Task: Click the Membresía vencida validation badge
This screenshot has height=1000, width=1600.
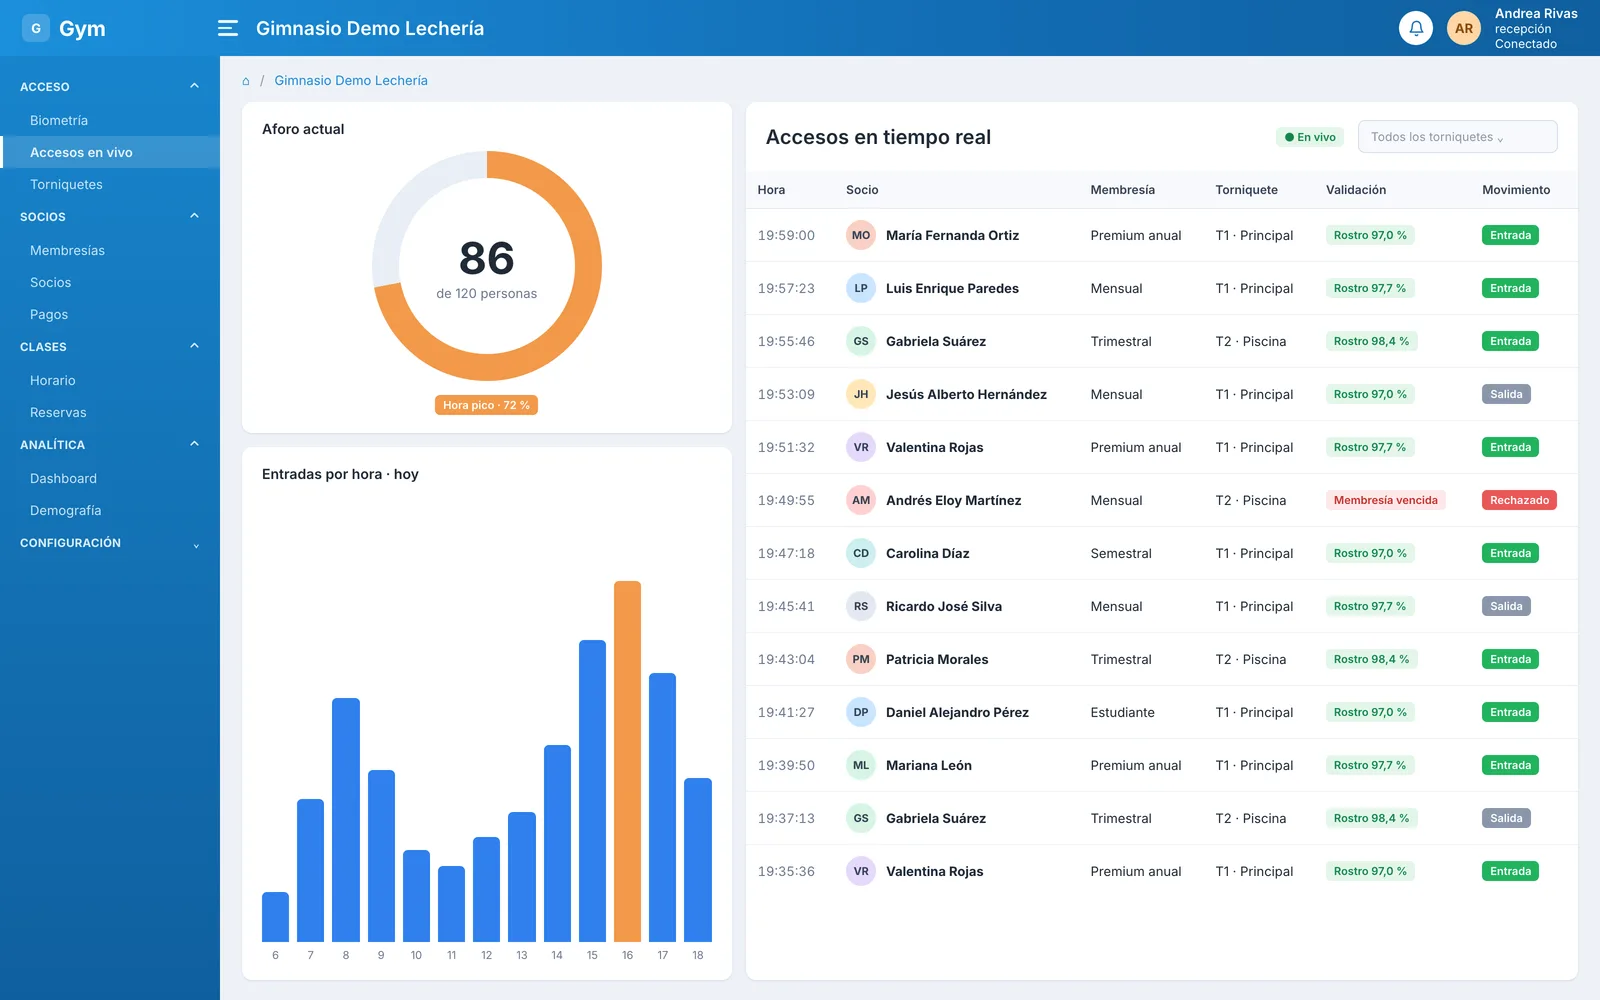Action: [1385, 500]
